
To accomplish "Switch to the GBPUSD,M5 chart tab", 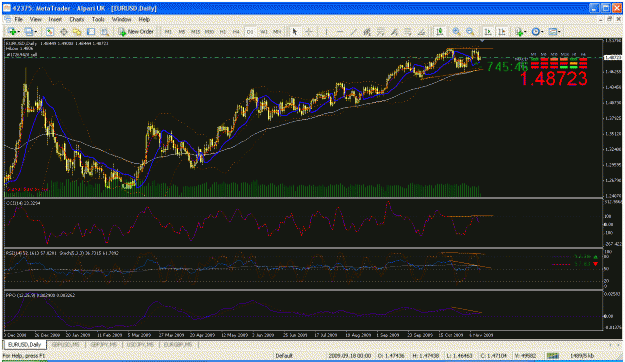I will (65, 344).
